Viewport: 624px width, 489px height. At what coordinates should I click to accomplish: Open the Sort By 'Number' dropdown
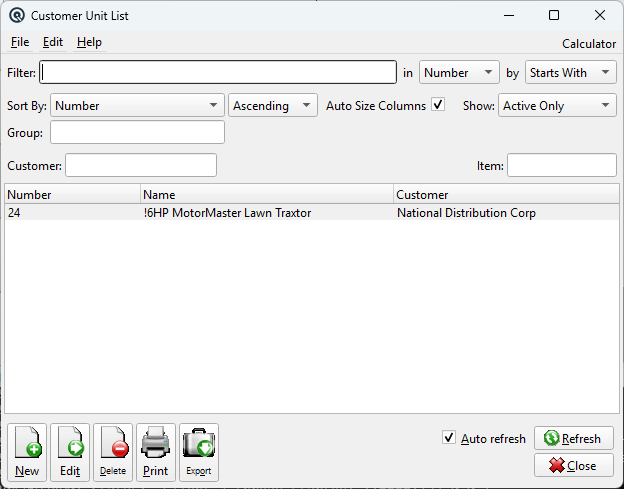137,105
